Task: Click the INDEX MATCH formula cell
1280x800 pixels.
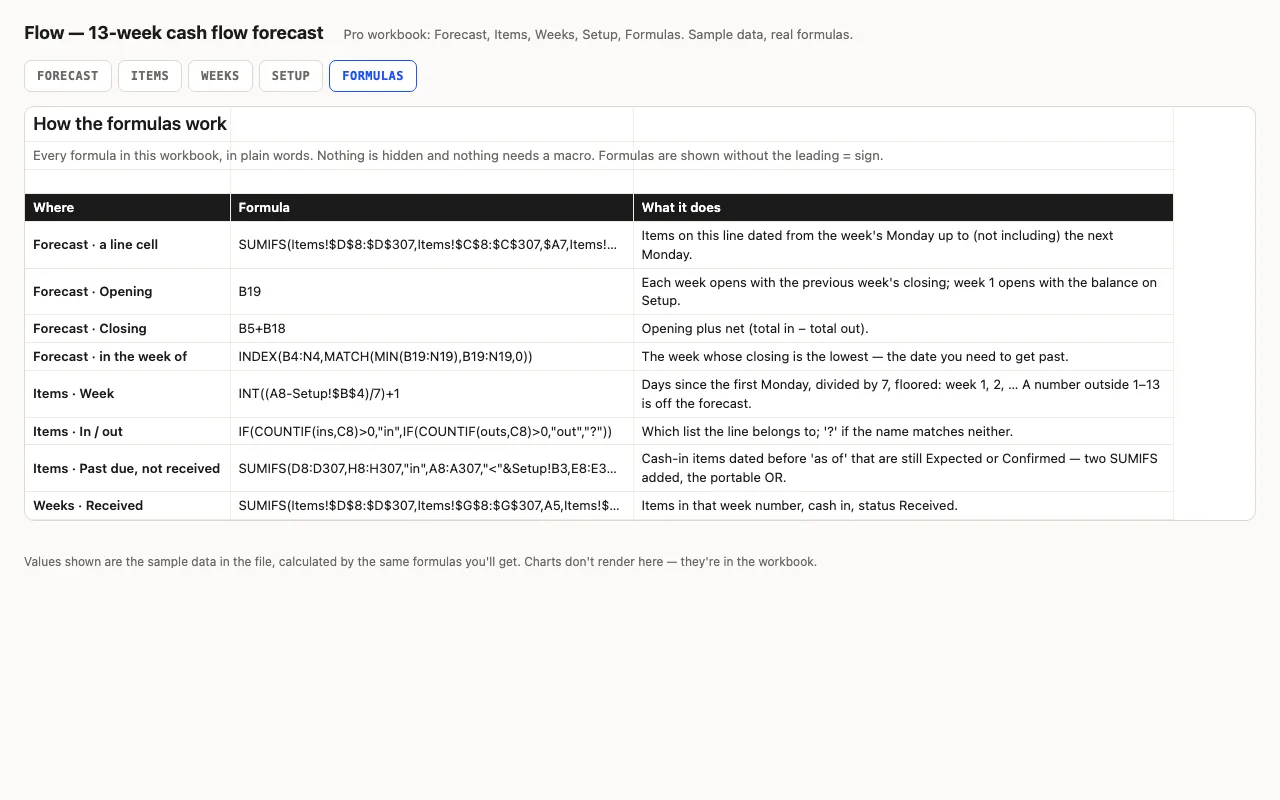Action: (432, 357)
